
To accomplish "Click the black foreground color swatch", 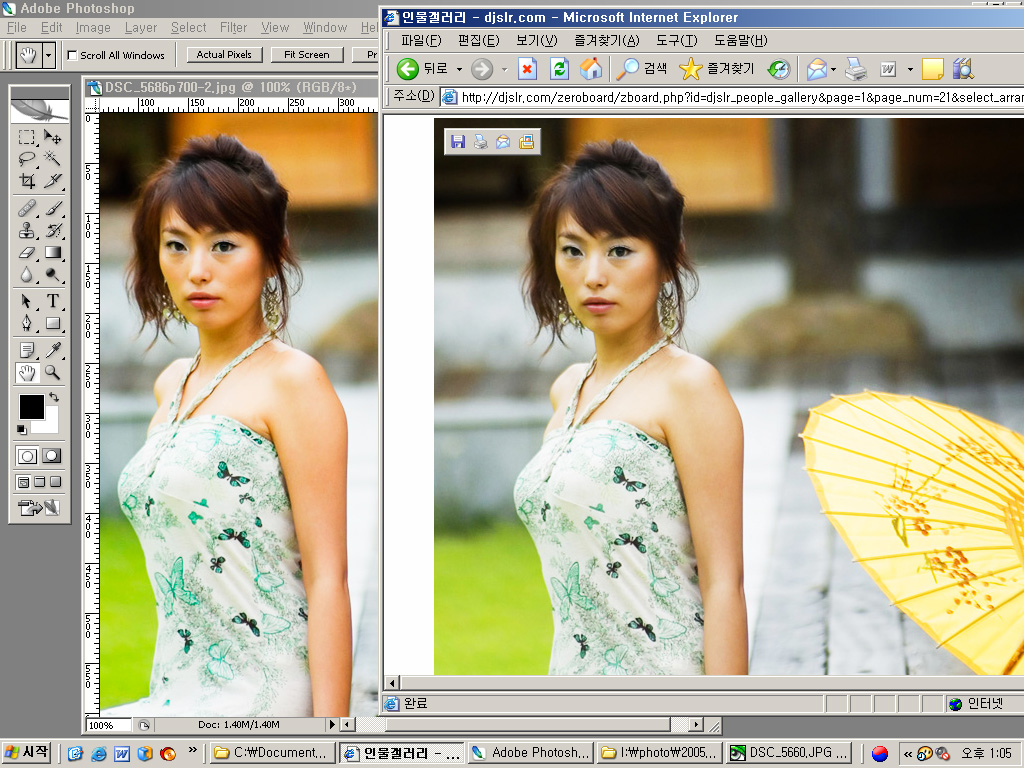I will coord(30,406).
